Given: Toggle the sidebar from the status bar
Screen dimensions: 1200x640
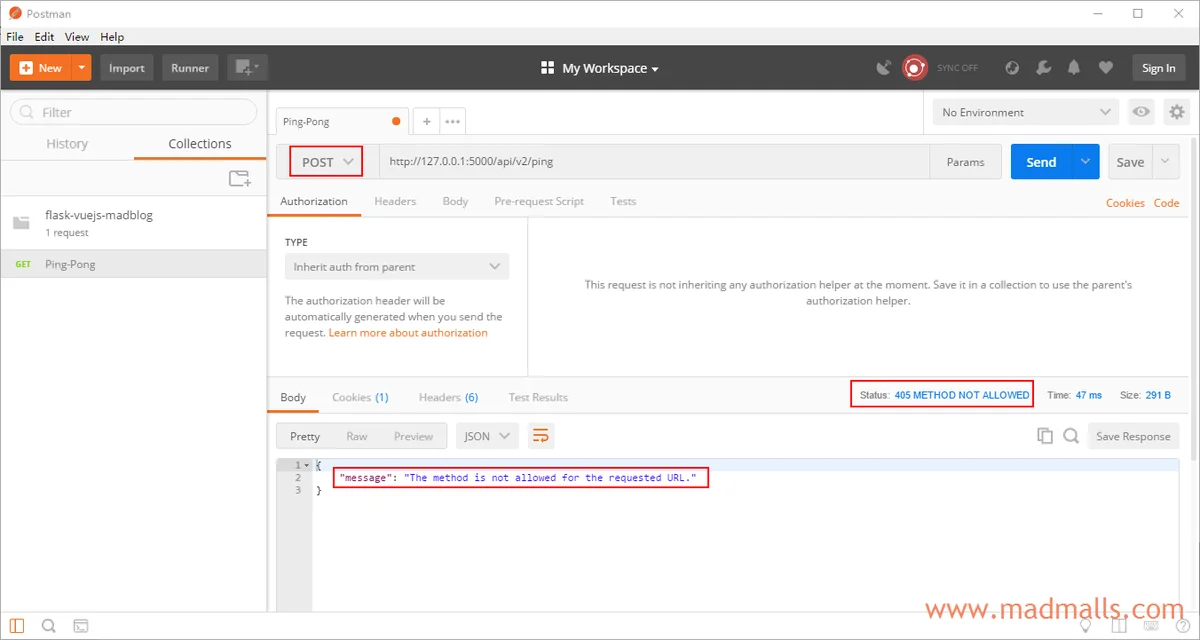Looking at the screenshot, I should click(17, 627).
